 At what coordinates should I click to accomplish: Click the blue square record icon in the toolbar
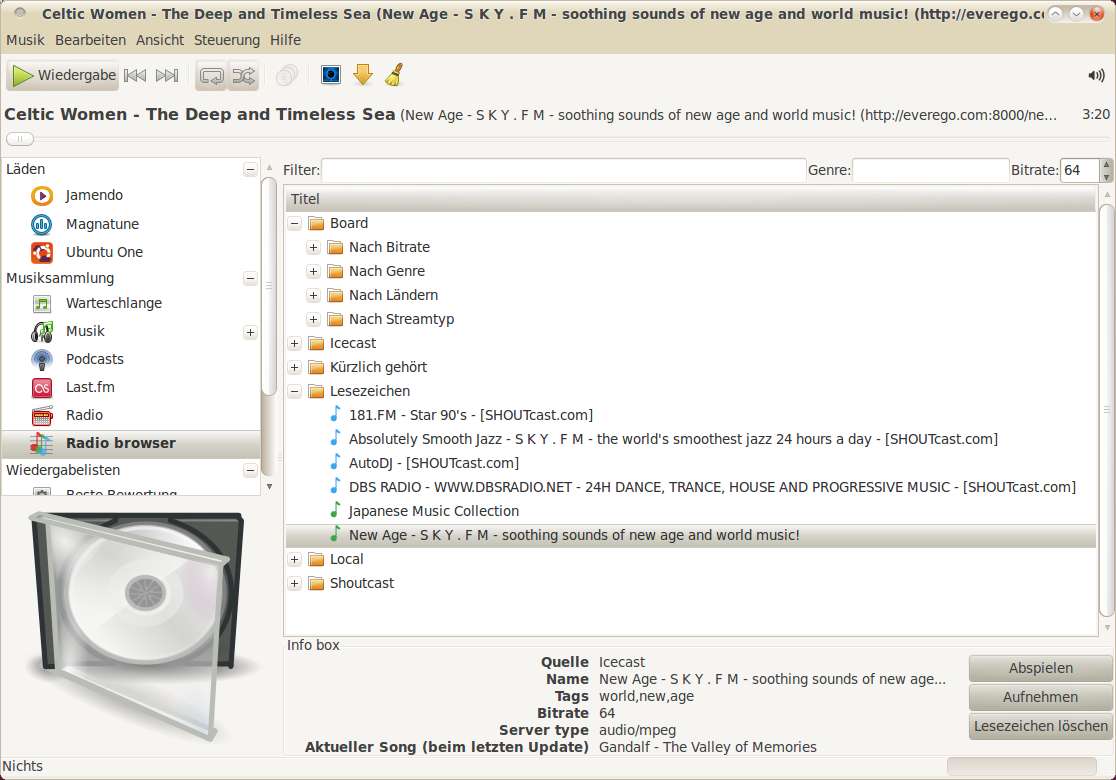(x=331, y=75)
